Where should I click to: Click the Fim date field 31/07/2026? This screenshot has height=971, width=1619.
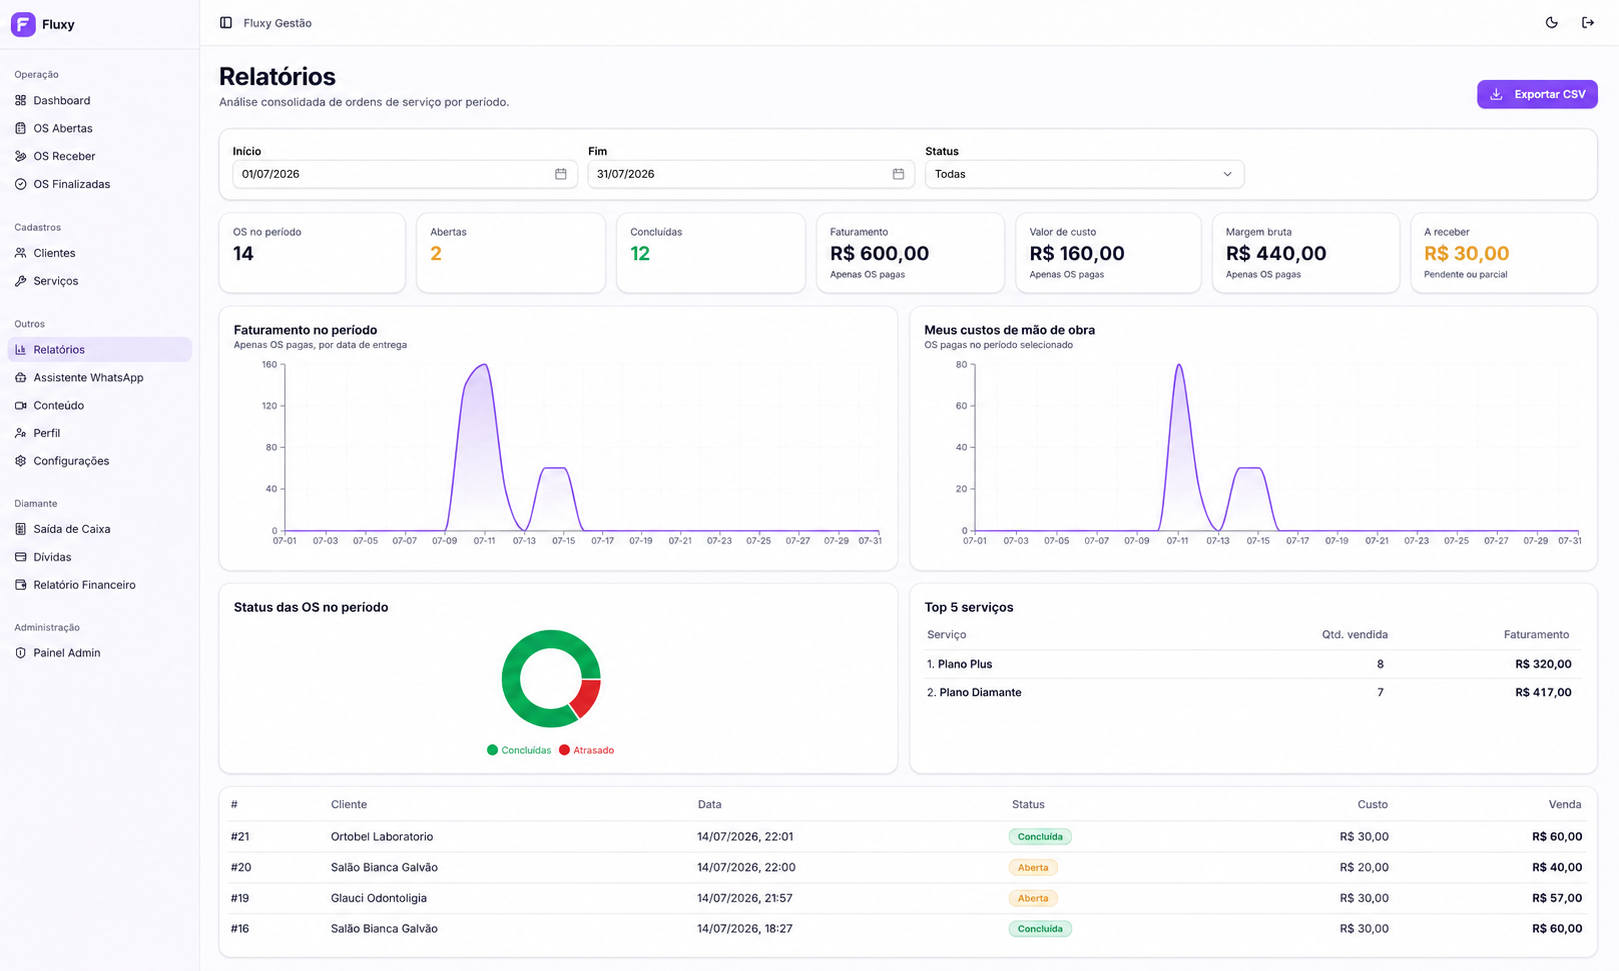tap(751, 174)
